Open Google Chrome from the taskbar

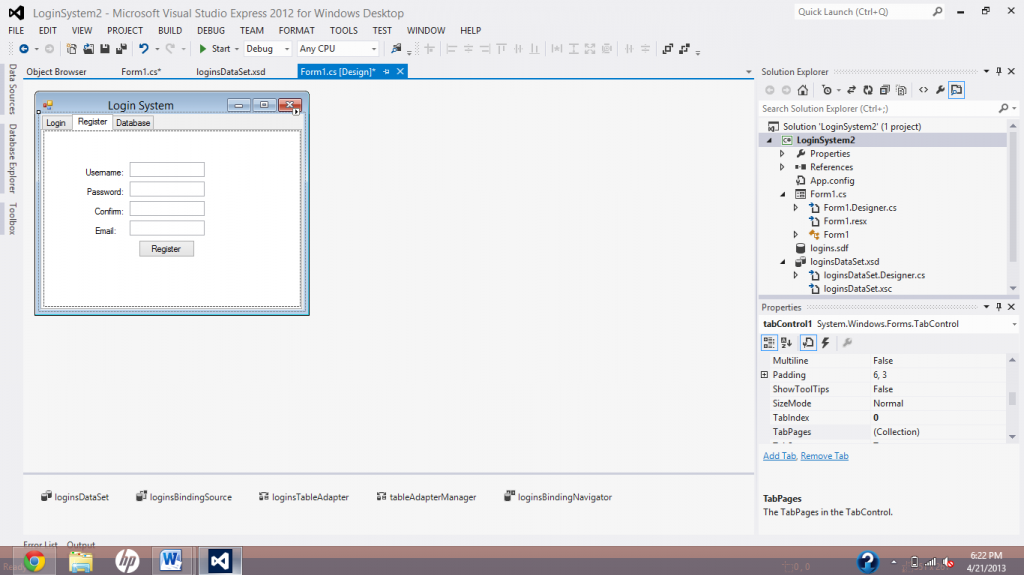tap(35, 561)
